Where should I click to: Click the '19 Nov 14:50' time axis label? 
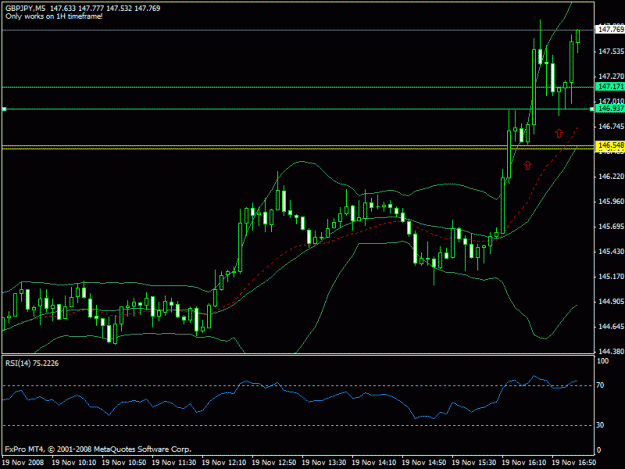(424, 463)
